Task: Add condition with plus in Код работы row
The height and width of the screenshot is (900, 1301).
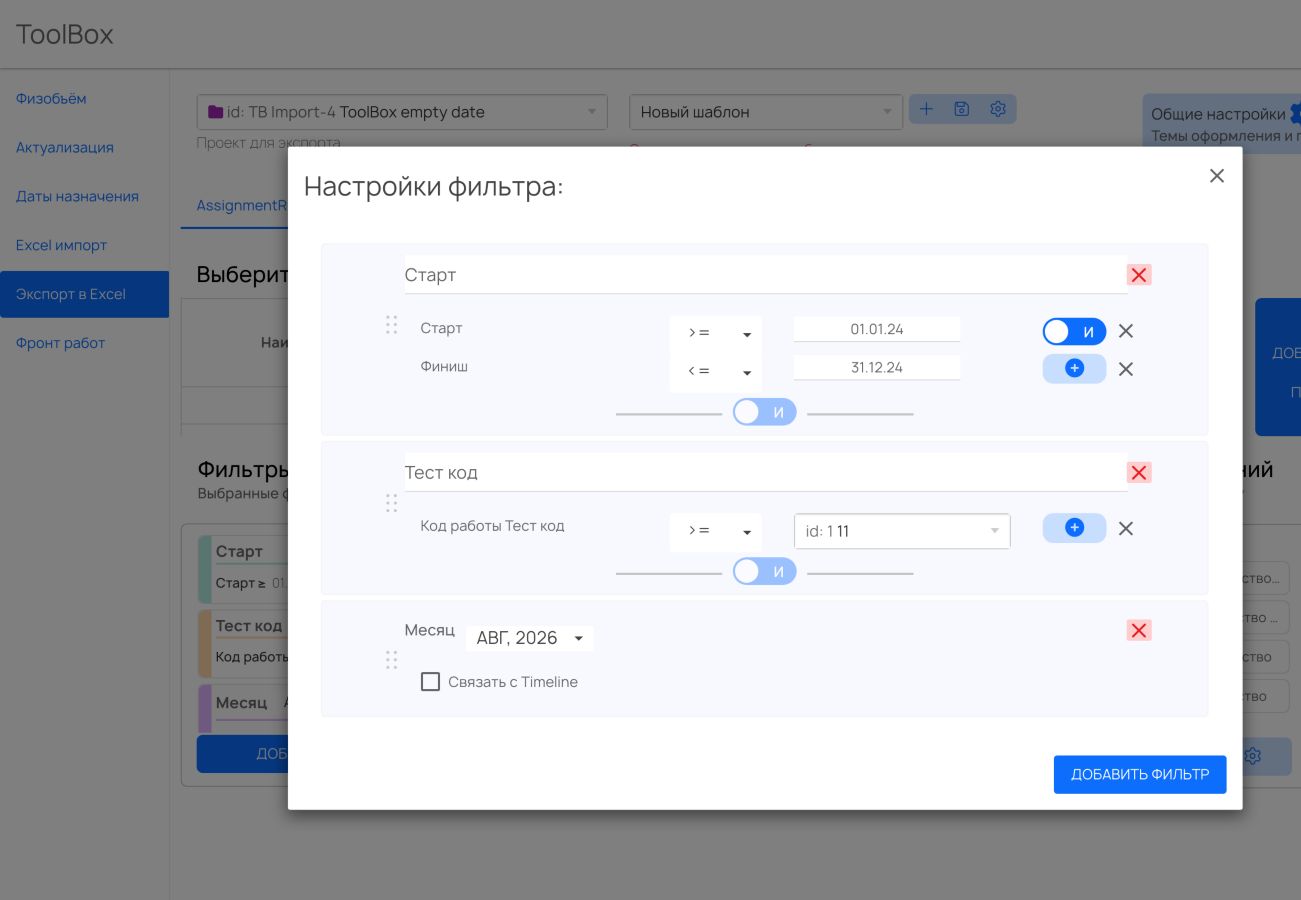Action: tap(1074, 528)
